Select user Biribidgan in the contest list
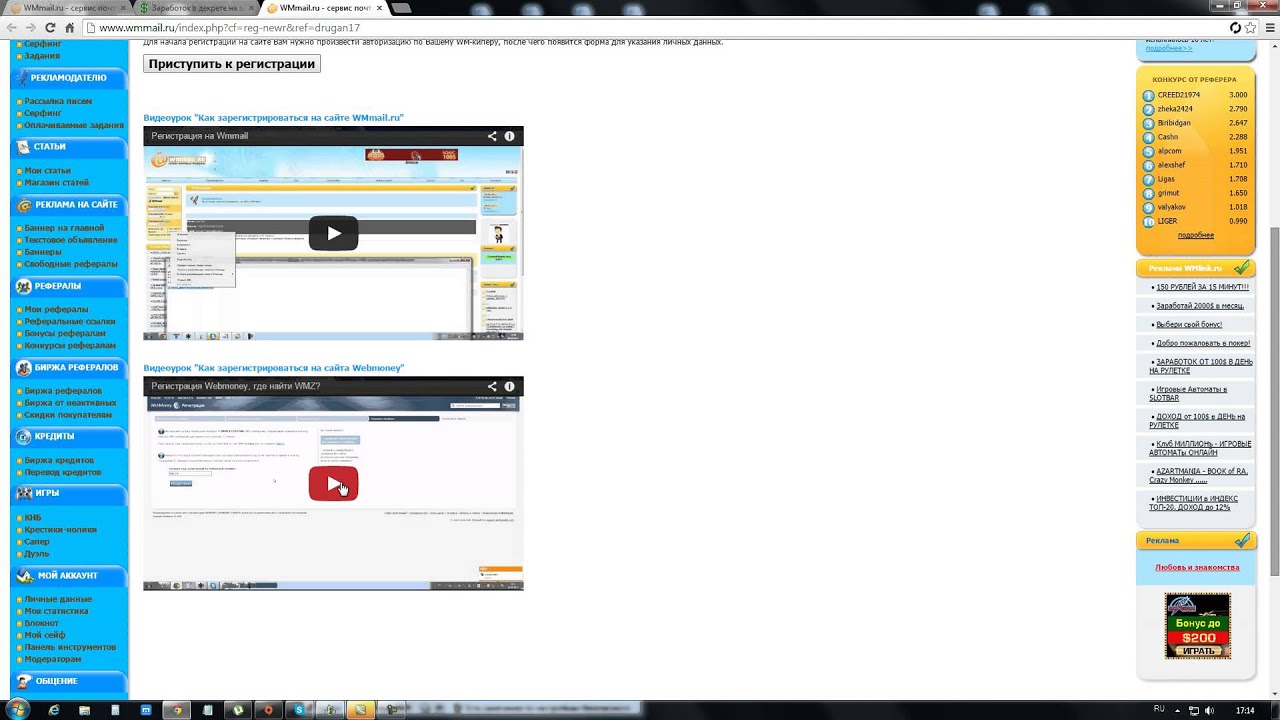Viewport: 1280px width, 720px height. click(x=1174, y=123)
